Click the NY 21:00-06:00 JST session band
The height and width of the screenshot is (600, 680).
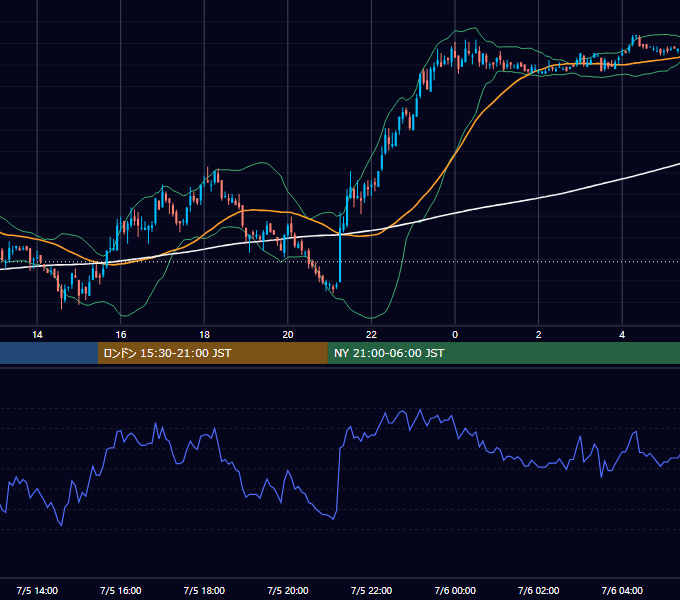coord(503,353)
